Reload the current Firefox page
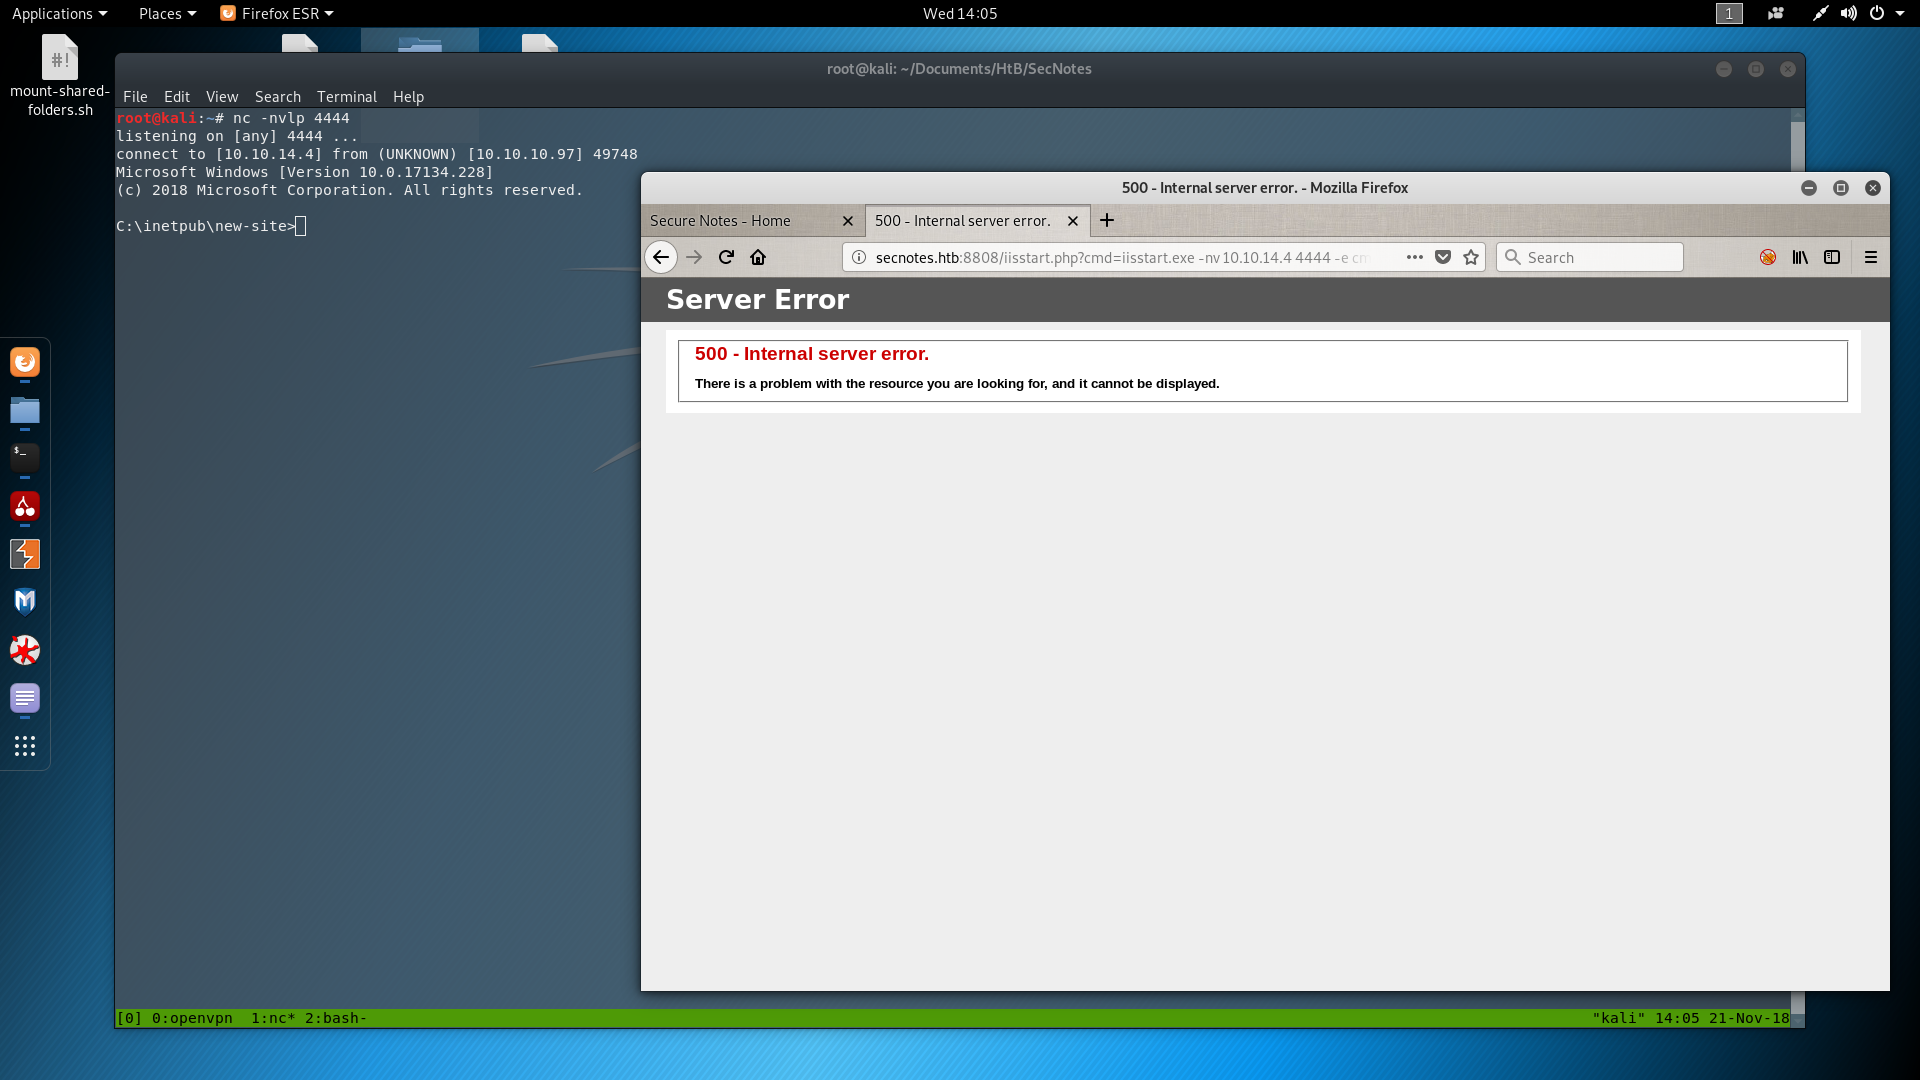Image resolution: width=1920 pixels, height=1080 pixels. click(x=726, y=257)
